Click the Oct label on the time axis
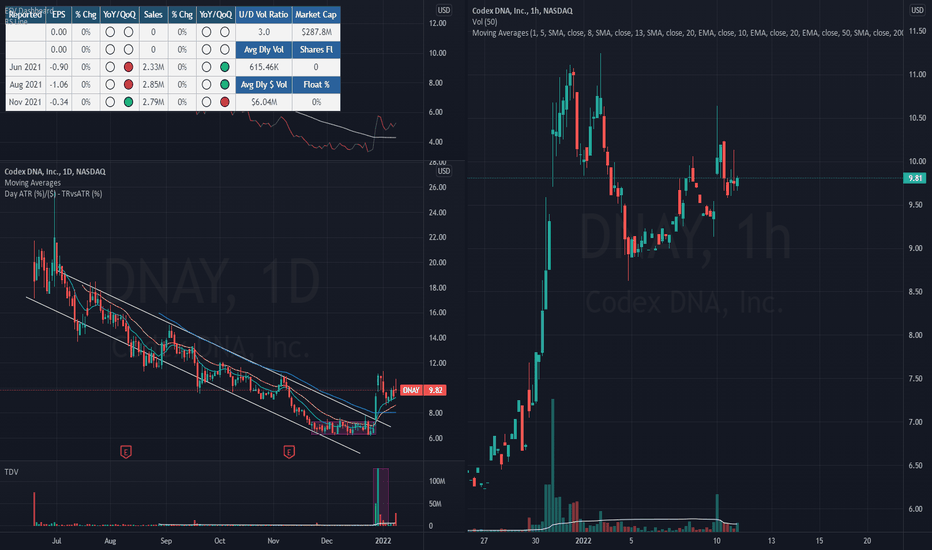The height and width of the screenshot is (550, 932). pyautogui.click(x=219, y=540)
